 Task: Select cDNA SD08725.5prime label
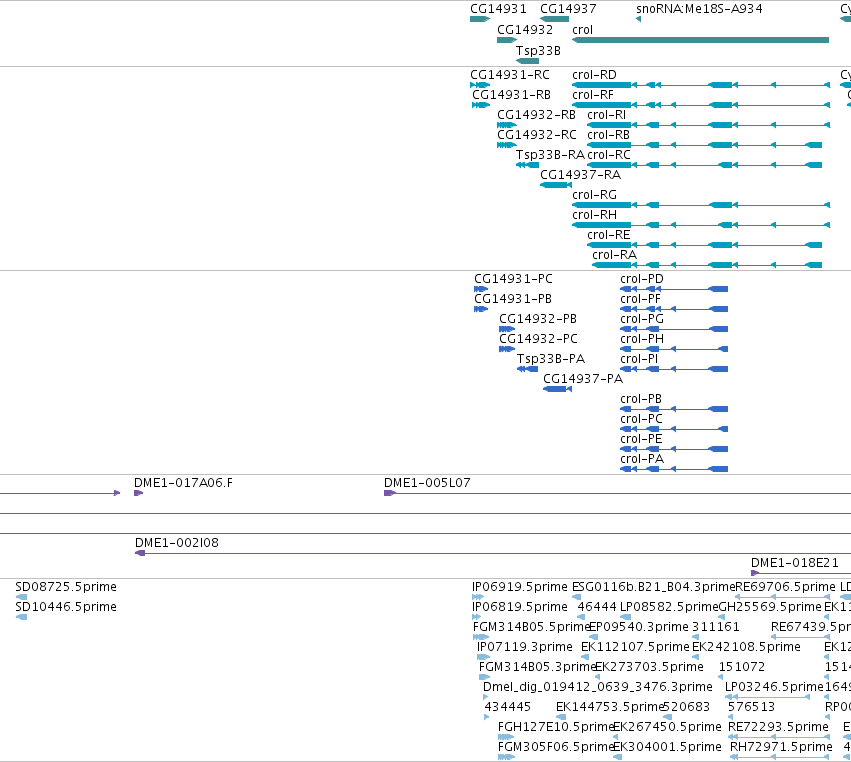pos(66,587)
